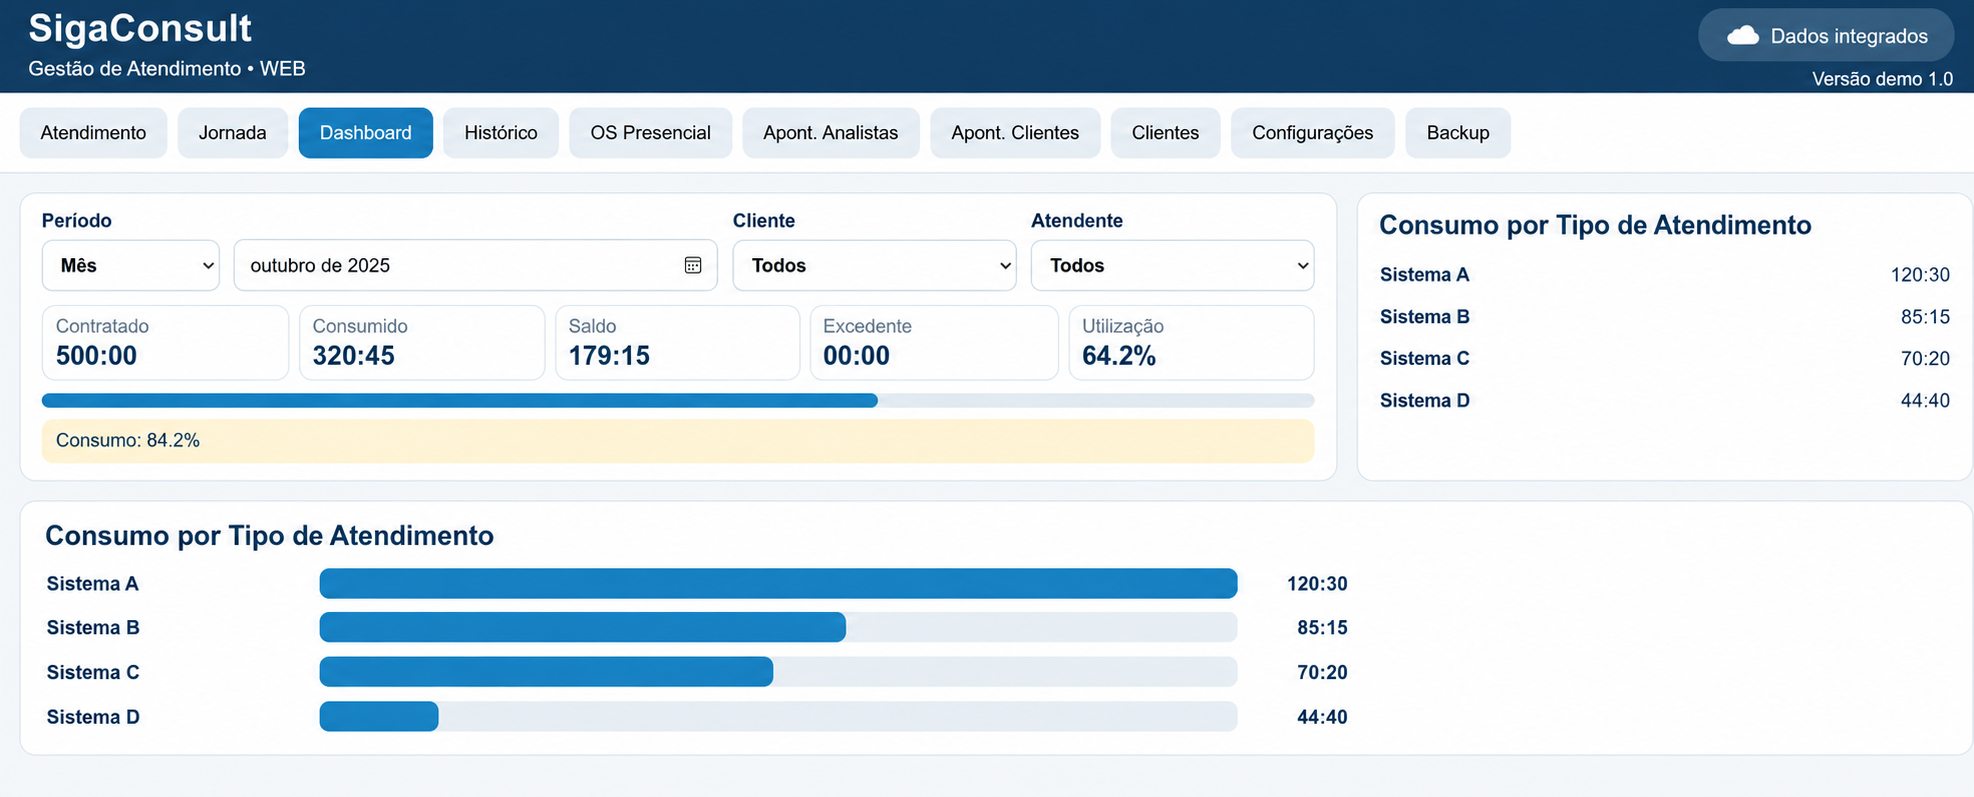
Task: Click the Sistema B consumption bar
Action: (778, 628)
